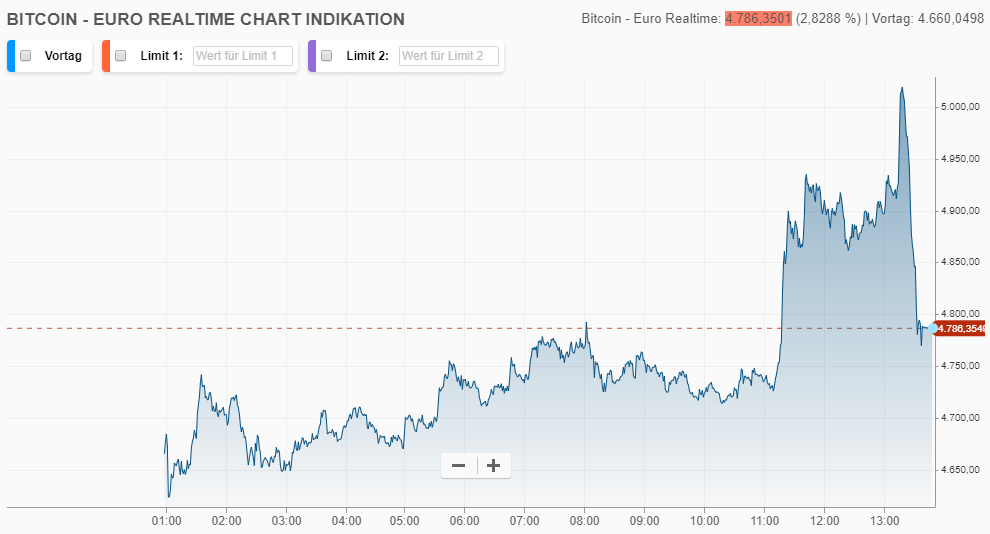Viewport: 990px width, 534px height.
Task: Enable the Vortag checkbox
Action: 26,56
